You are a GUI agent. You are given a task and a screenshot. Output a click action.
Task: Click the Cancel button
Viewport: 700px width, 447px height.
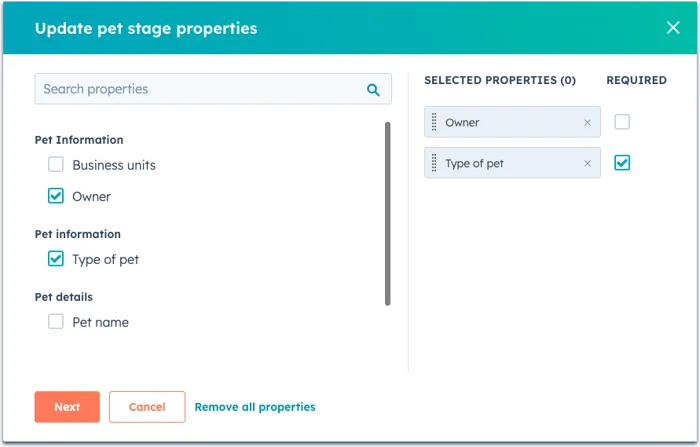[147, 407]
